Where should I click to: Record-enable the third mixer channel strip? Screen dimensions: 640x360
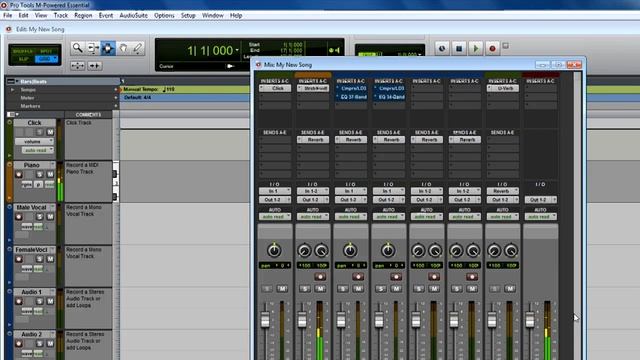[358, 277]
